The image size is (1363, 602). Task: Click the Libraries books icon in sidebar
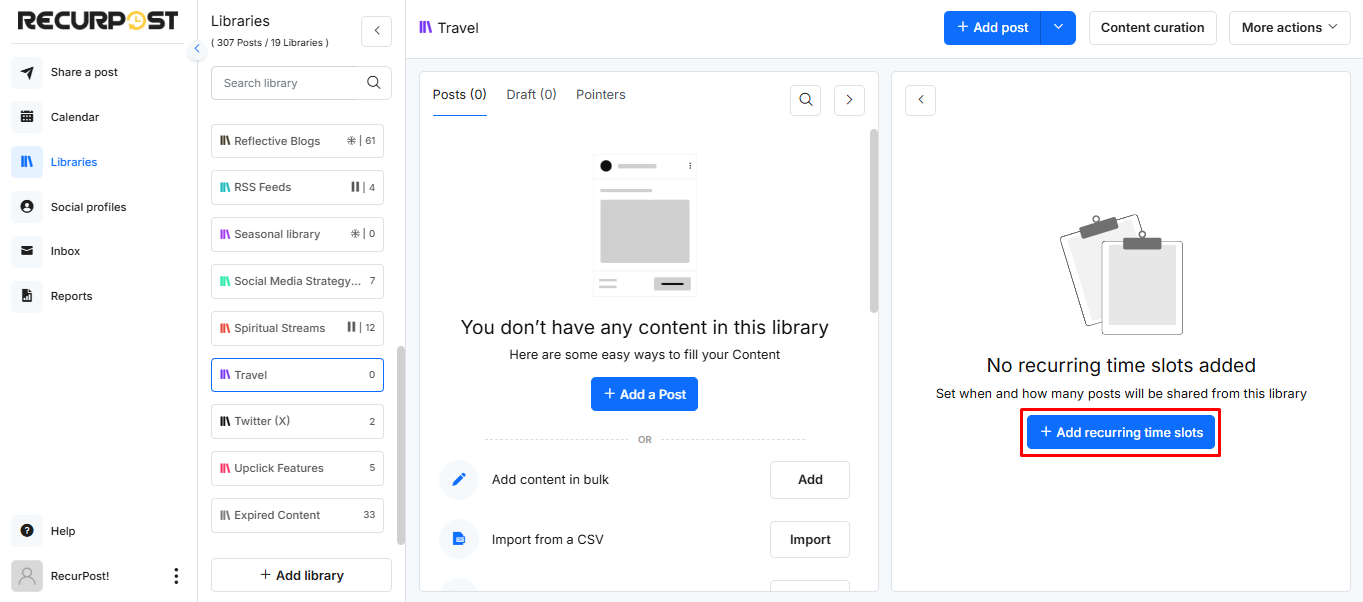click(x=27, y=162)
